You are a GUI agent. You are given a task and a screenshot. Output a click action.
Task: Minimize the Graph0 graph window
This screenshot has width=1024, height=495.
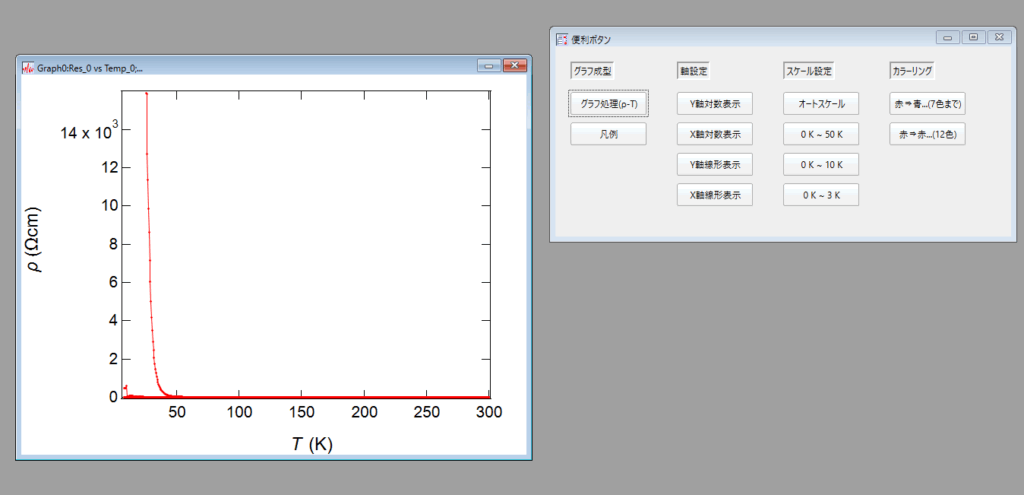coord(489,66)
